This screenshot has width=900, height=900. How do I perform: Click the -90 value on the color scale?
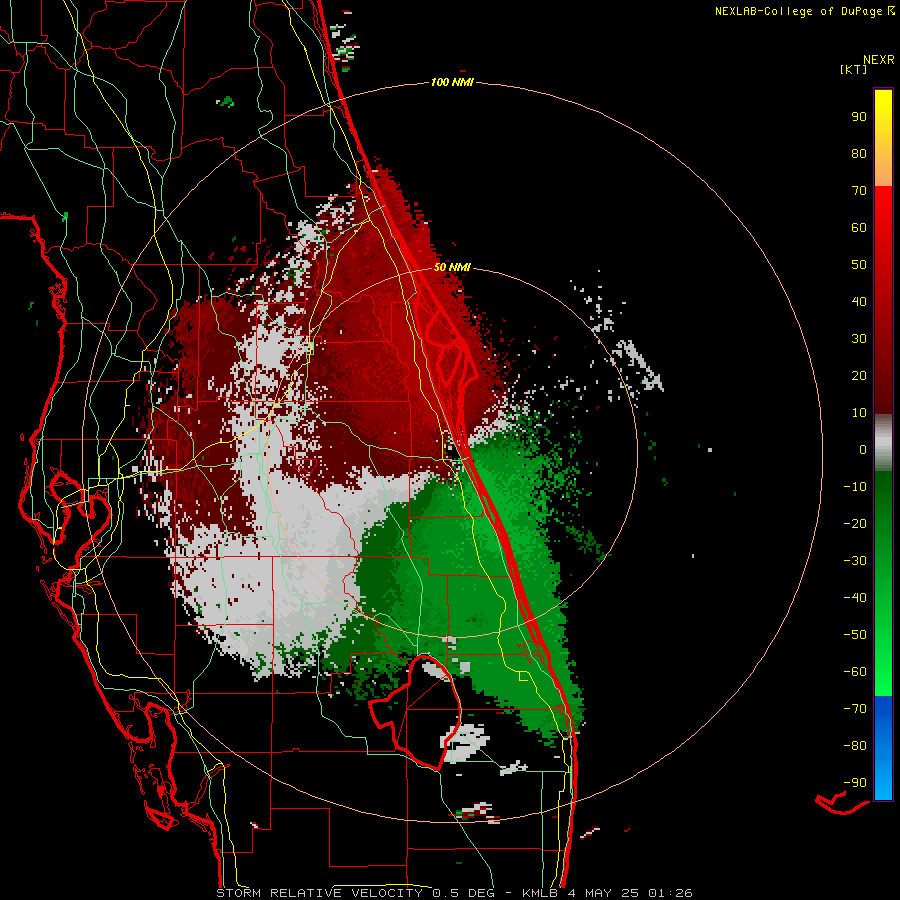coord(855,783)
